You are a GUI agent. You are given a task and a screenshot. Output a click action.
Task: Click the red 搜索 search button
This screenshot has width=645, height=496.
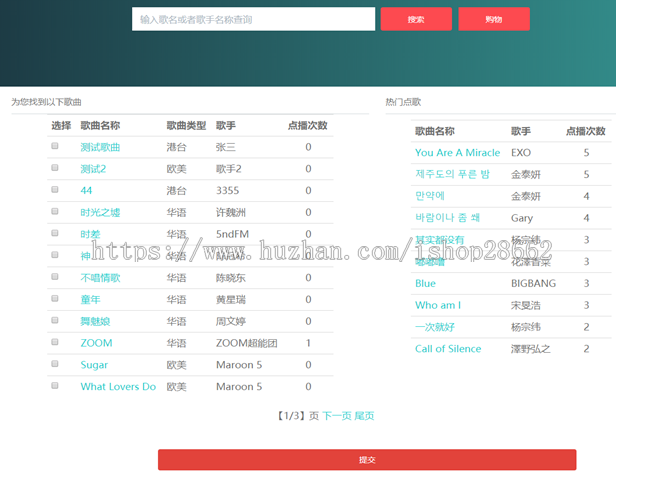(416, 19)
